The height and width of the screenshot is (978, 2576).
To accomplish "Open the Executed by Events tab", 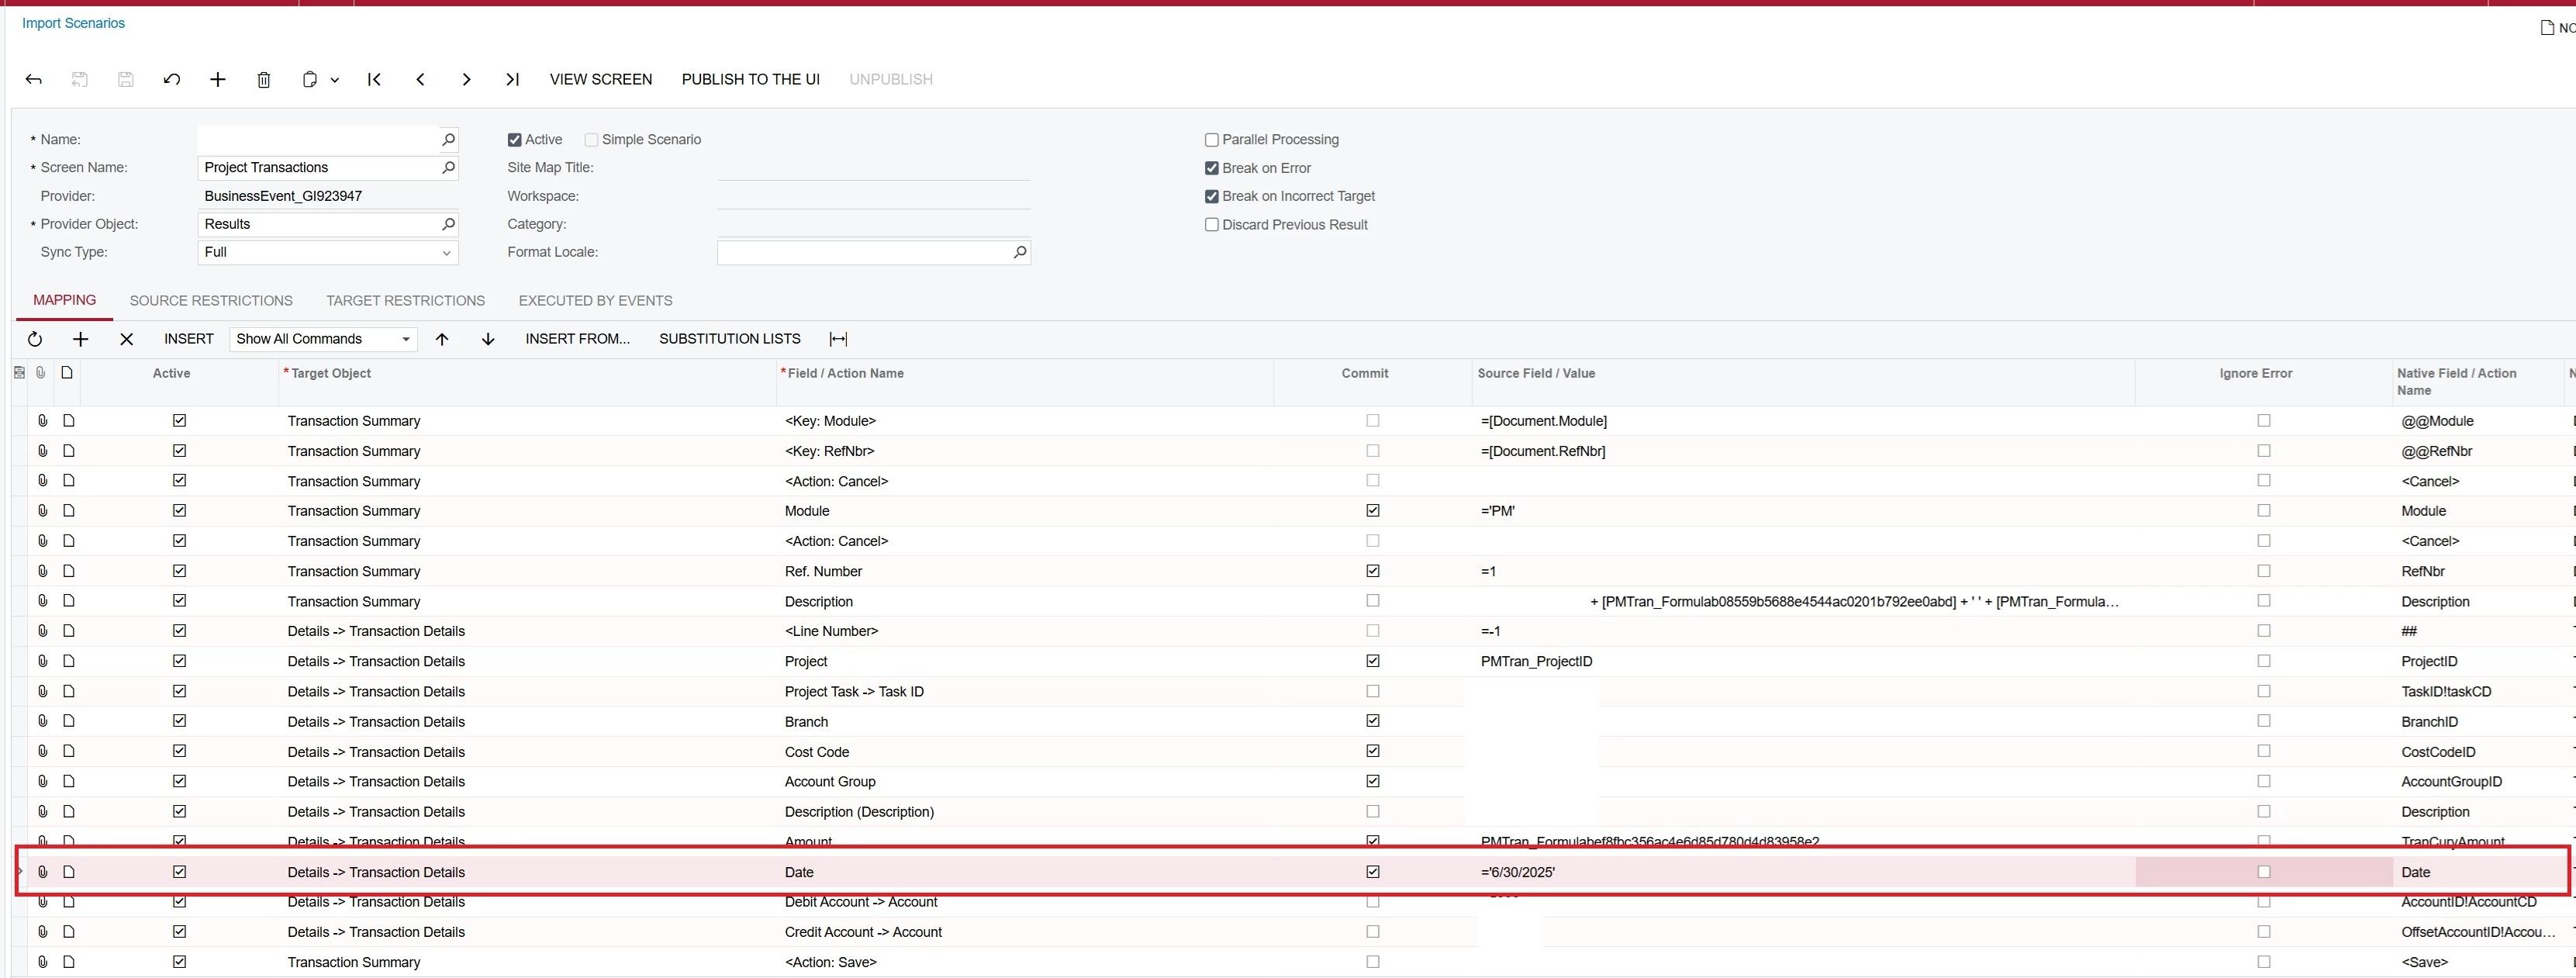I will (x=595, y=301).
